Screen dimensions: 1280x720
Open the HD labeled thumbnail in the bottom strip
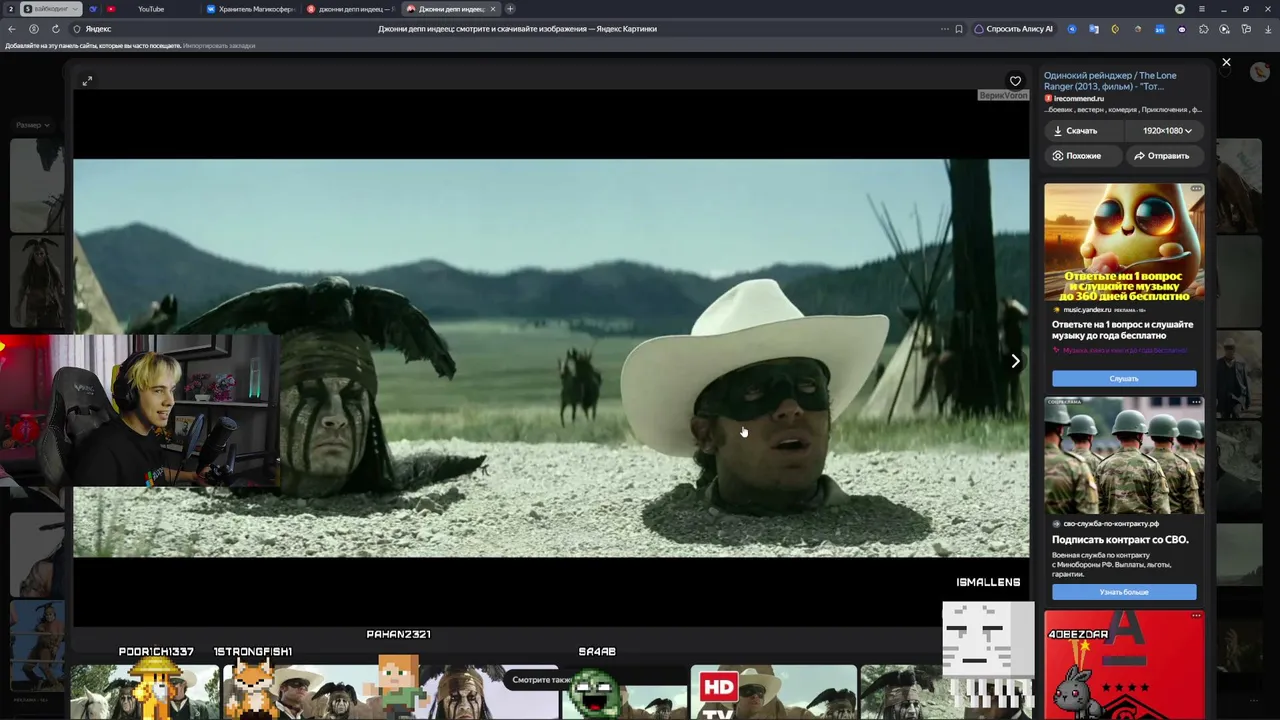coord(773,692)
